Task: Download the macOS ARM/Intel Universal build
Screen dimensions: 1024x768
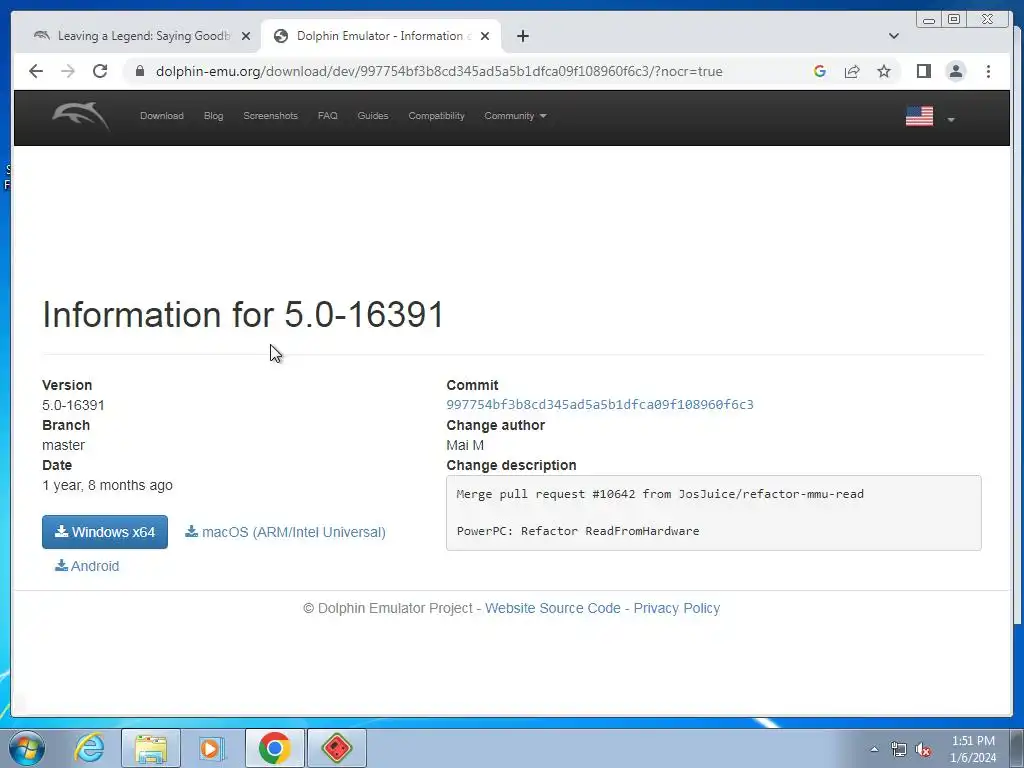Action: coord(285,532)
